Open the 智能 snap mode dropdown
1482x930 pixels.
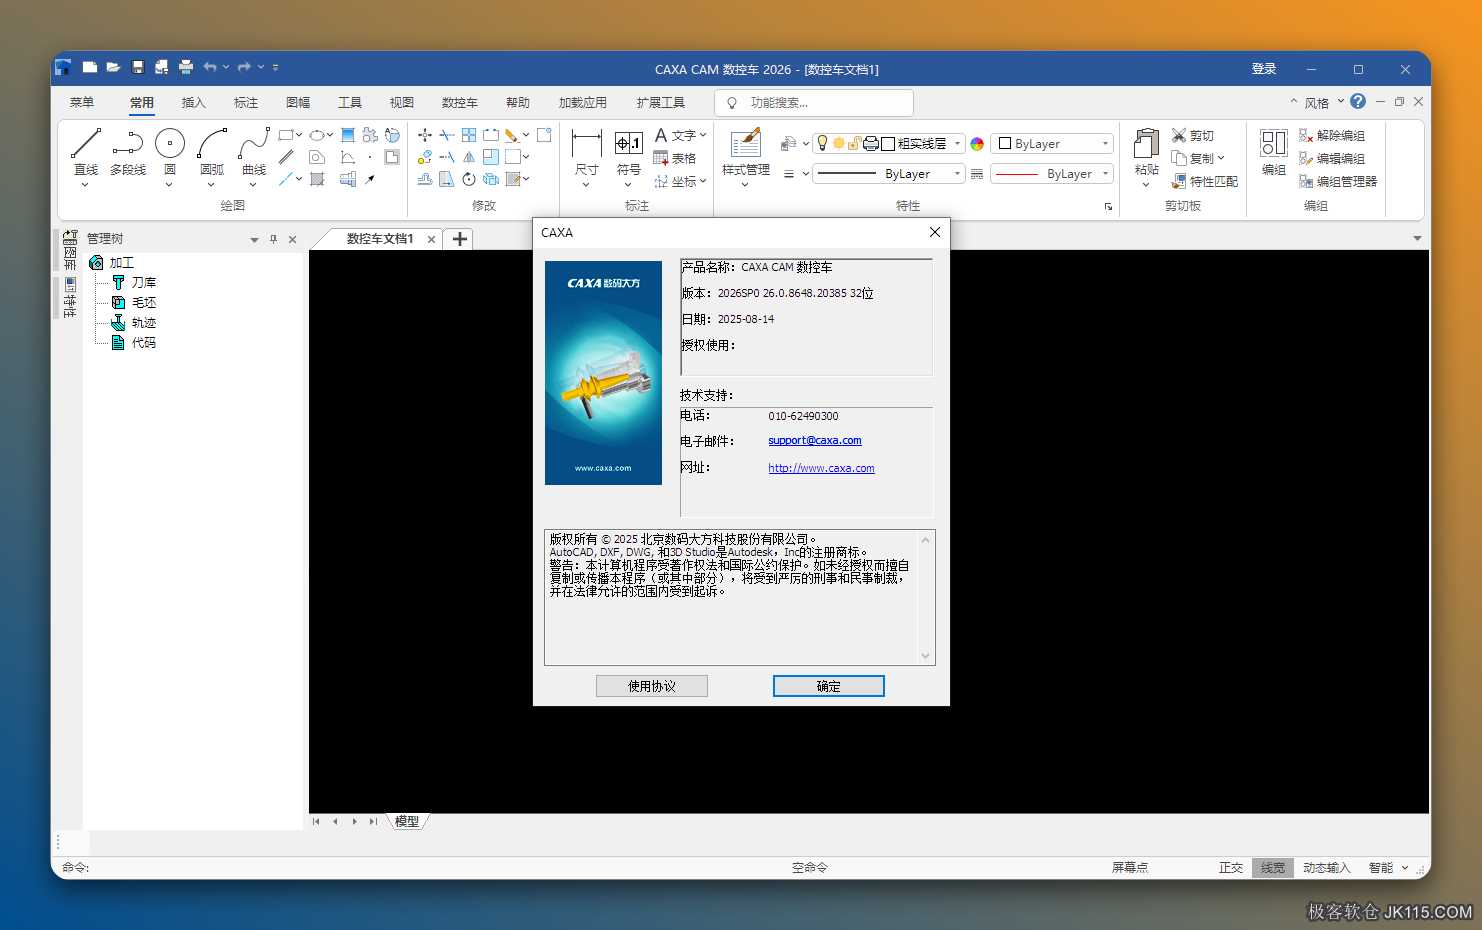coord(1404,867)
